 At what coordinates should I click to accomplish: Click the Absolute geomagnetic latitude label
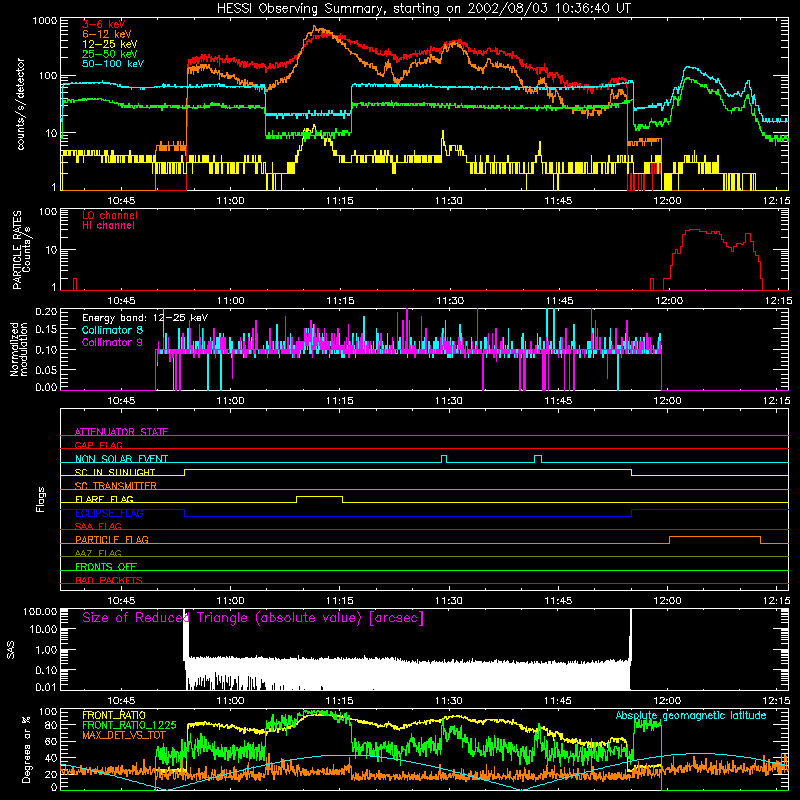pos(691,715)
